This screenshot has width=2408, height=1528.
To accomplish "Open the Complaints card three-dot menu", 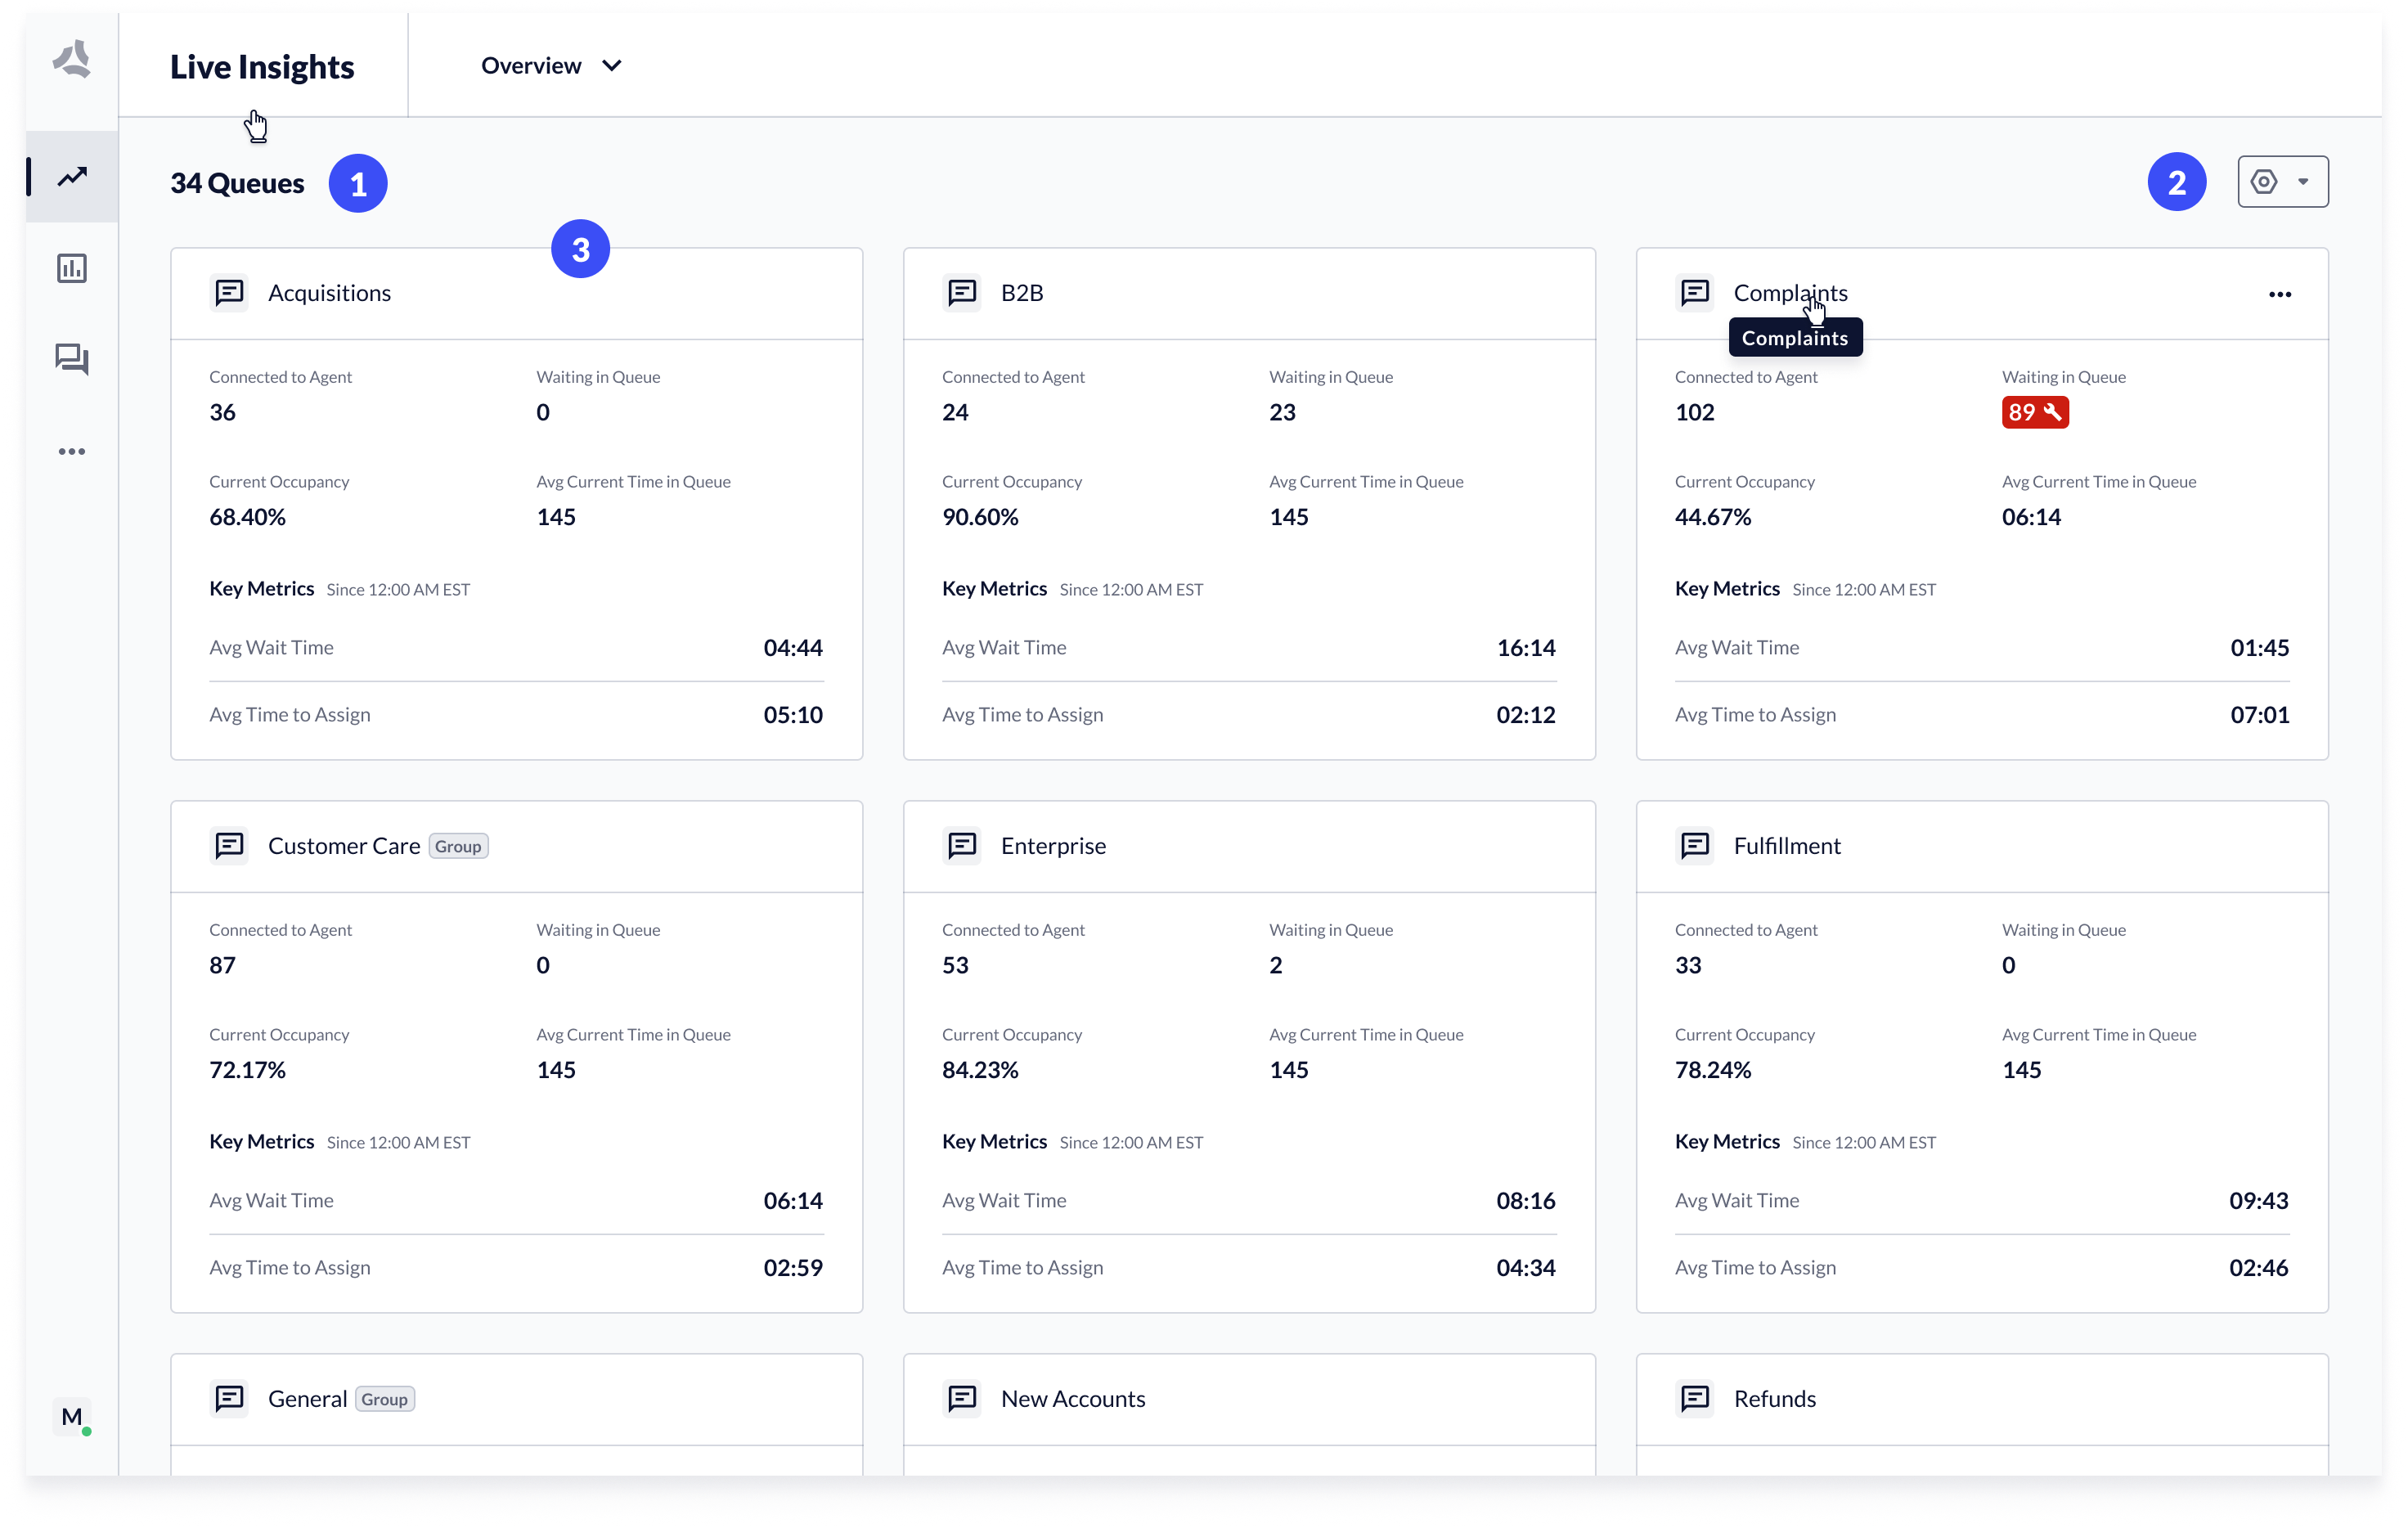I will click(x=2279, y=294).
